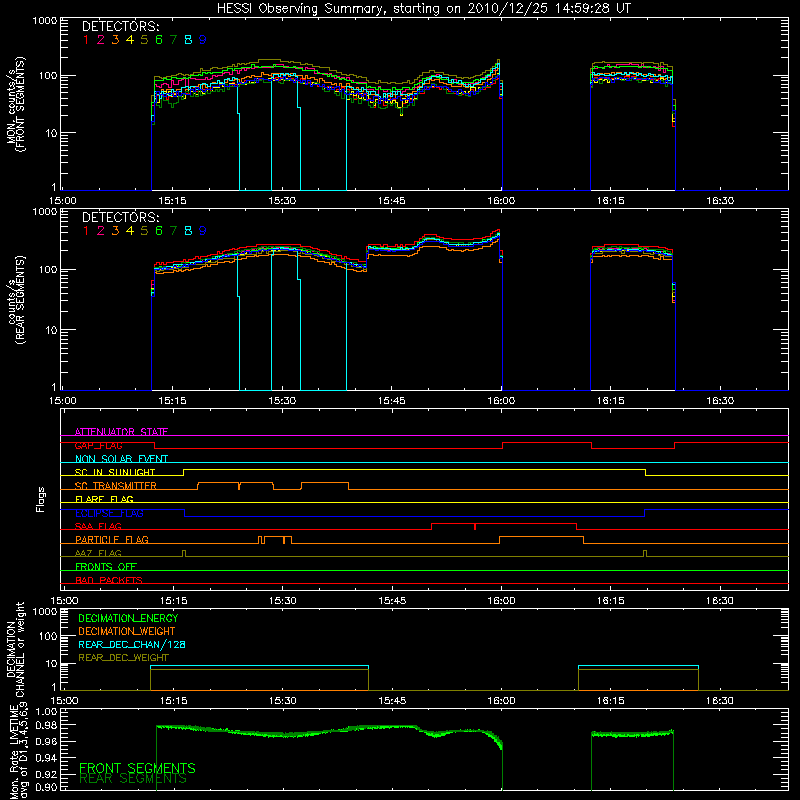Click 16:00 tick under Flags plot

[501, 601]
